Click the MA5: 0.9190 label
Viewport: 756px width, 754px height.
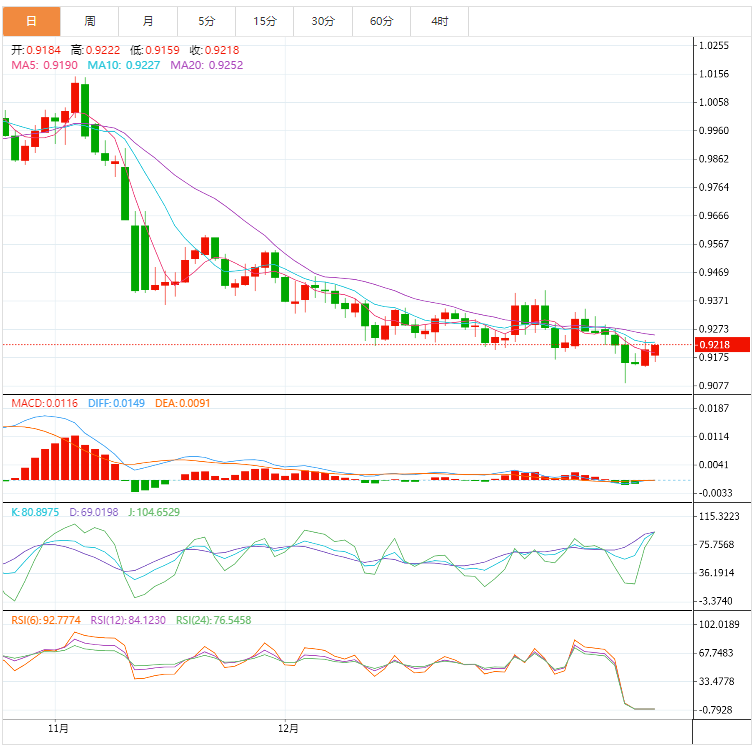[x=44, y=65]
